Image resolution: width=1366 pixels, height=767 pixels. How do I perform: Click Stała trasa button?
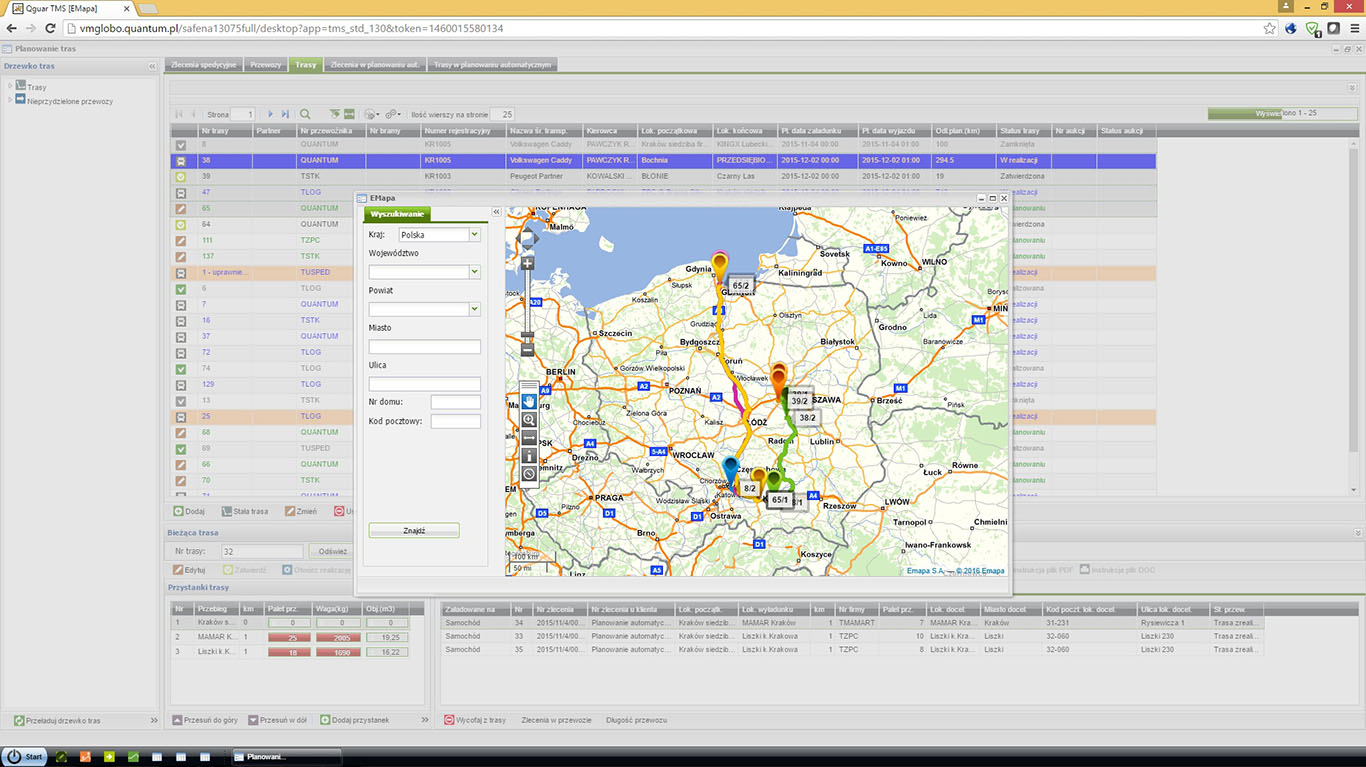[244, 511]
